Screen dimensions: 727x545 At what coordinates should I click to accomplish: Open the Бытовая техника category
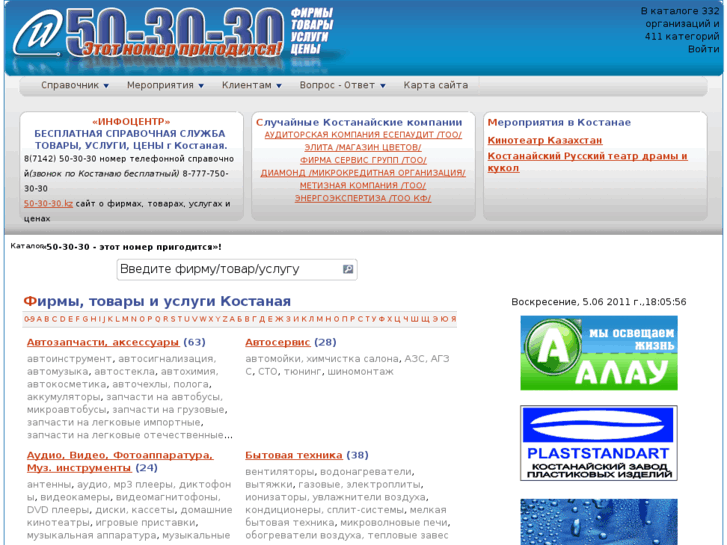point(294,455)
